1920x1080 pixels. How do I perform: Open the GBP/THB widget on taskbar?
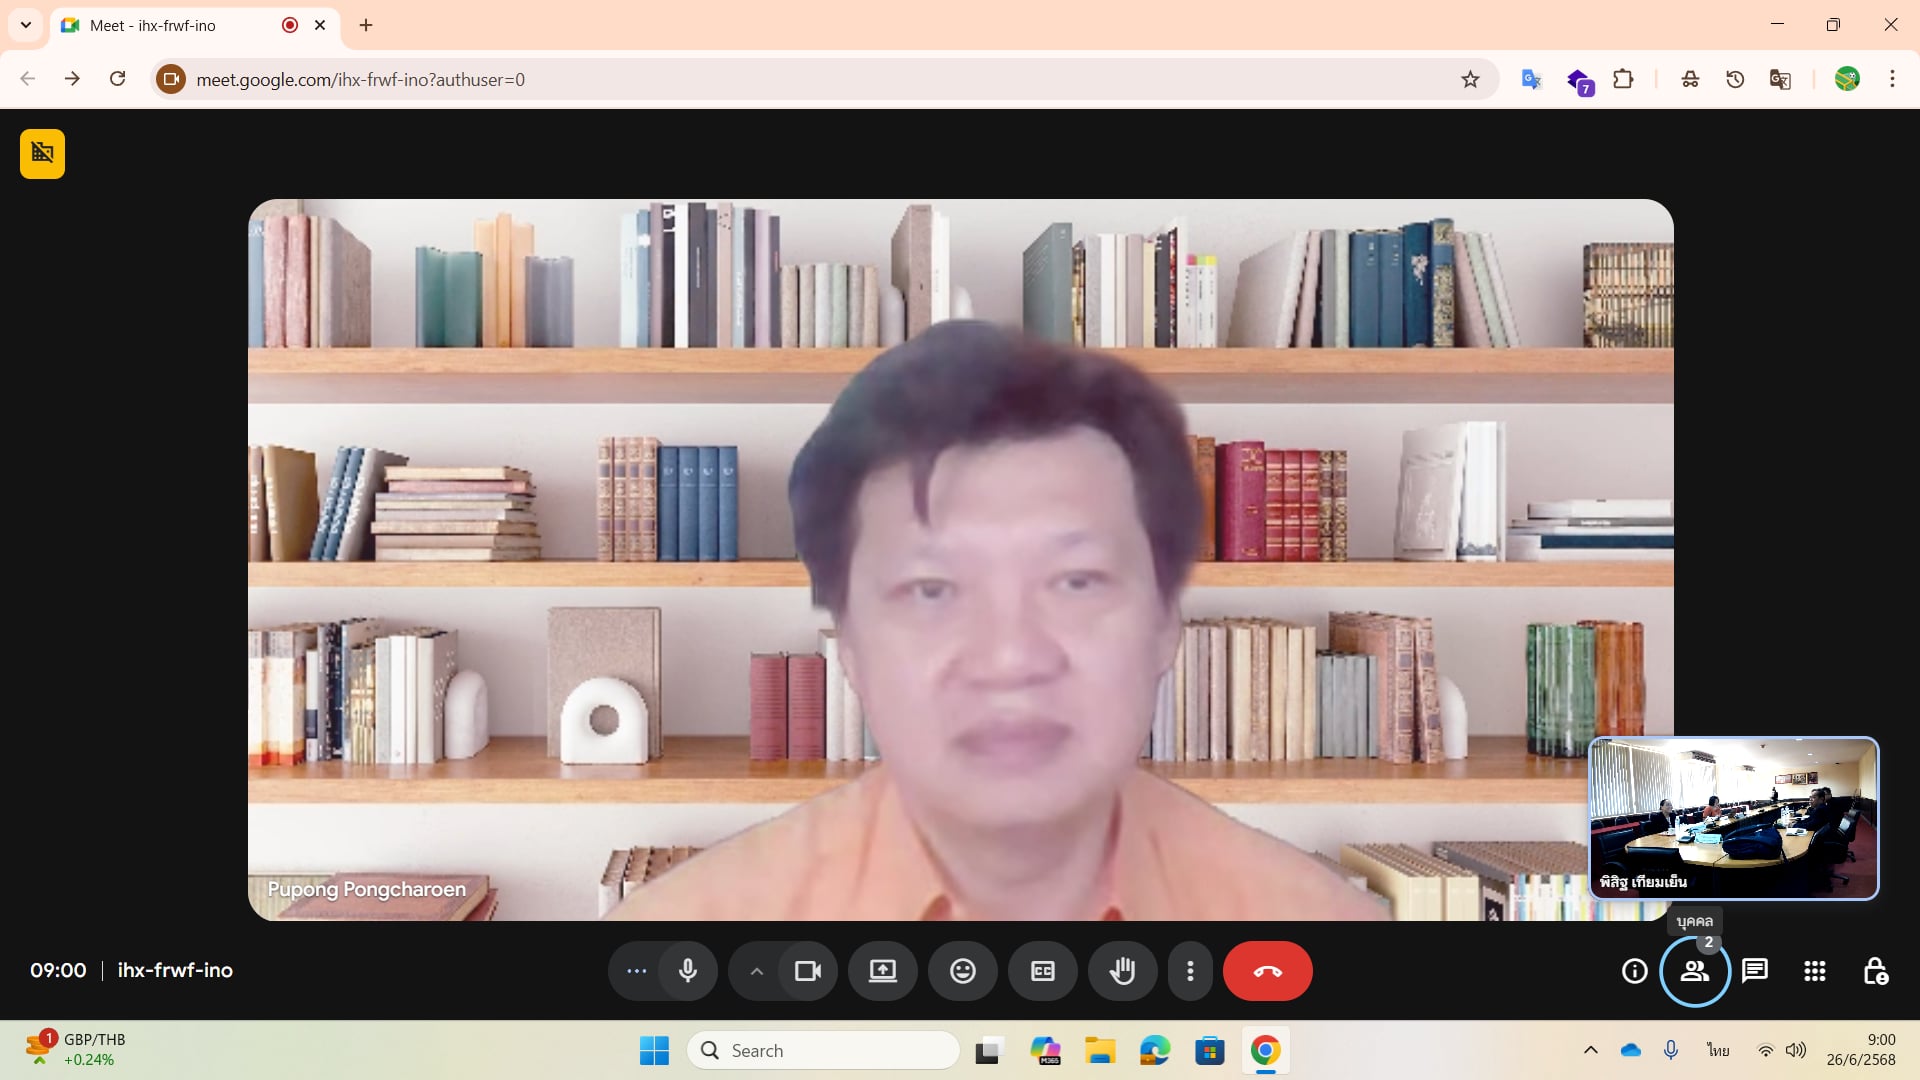[76, 1050]
